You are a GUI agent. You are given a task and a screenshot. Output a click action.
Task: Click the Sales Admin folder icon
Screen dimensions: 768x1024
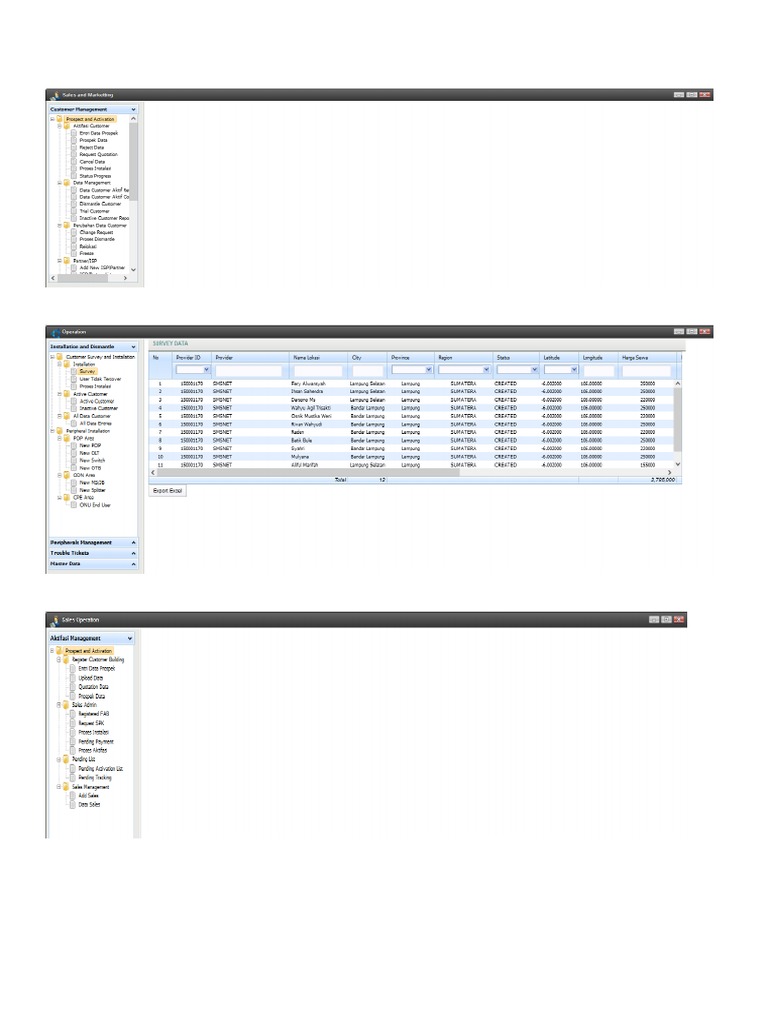(x=67, y=705)
